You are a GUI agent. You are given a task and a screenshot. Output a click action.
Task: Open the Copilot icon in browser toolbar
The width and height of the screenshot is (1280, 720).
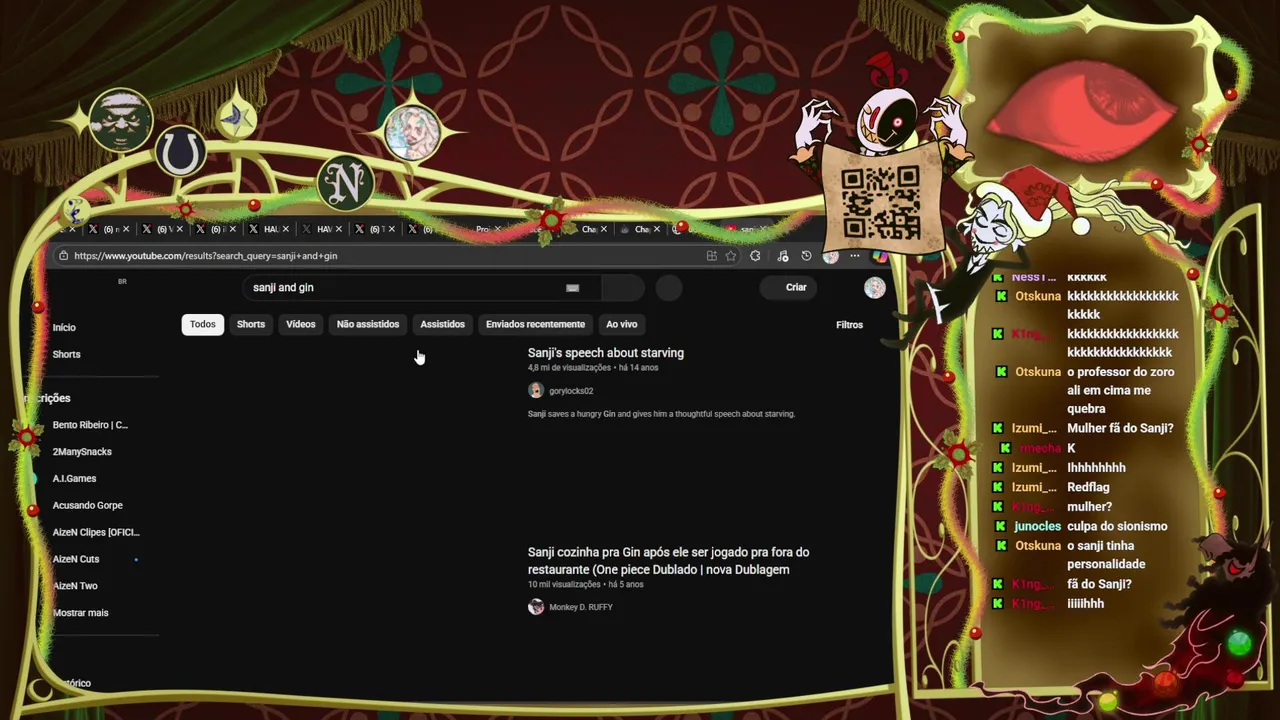tap(881, 256)
